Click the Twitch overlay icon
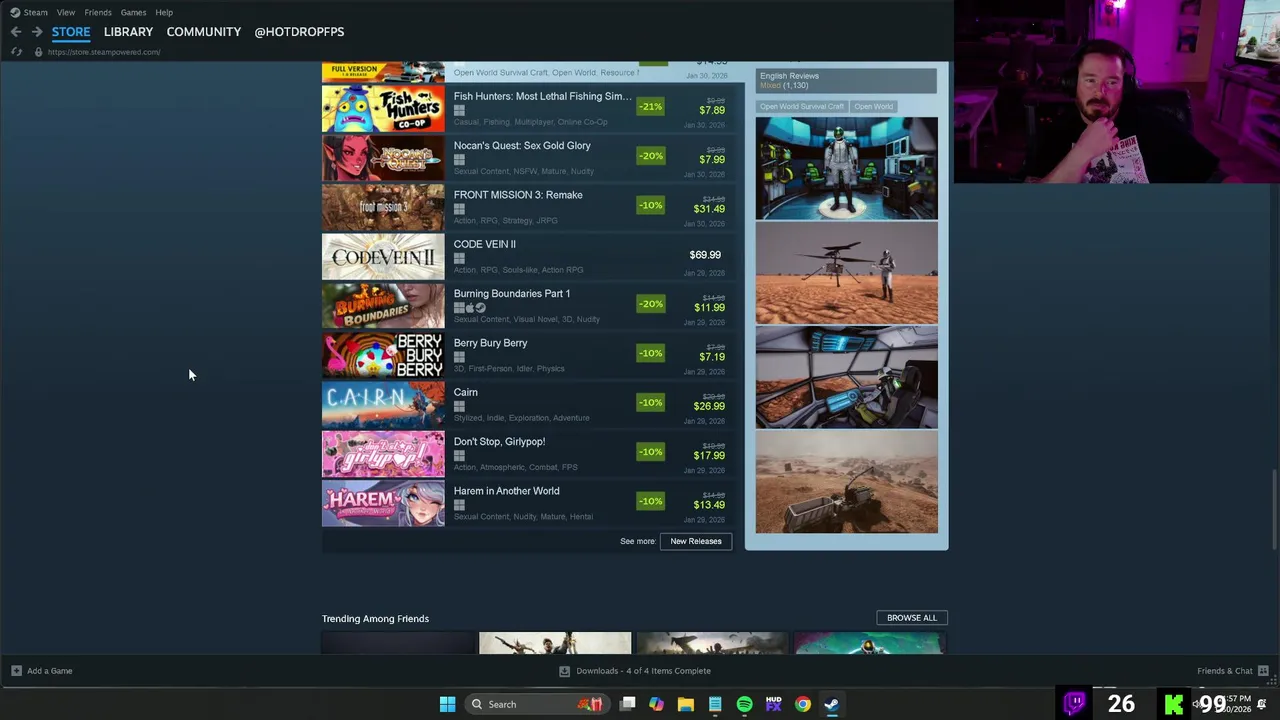This screenshot has width=1280, height=720. click(x=1075, y=703)
